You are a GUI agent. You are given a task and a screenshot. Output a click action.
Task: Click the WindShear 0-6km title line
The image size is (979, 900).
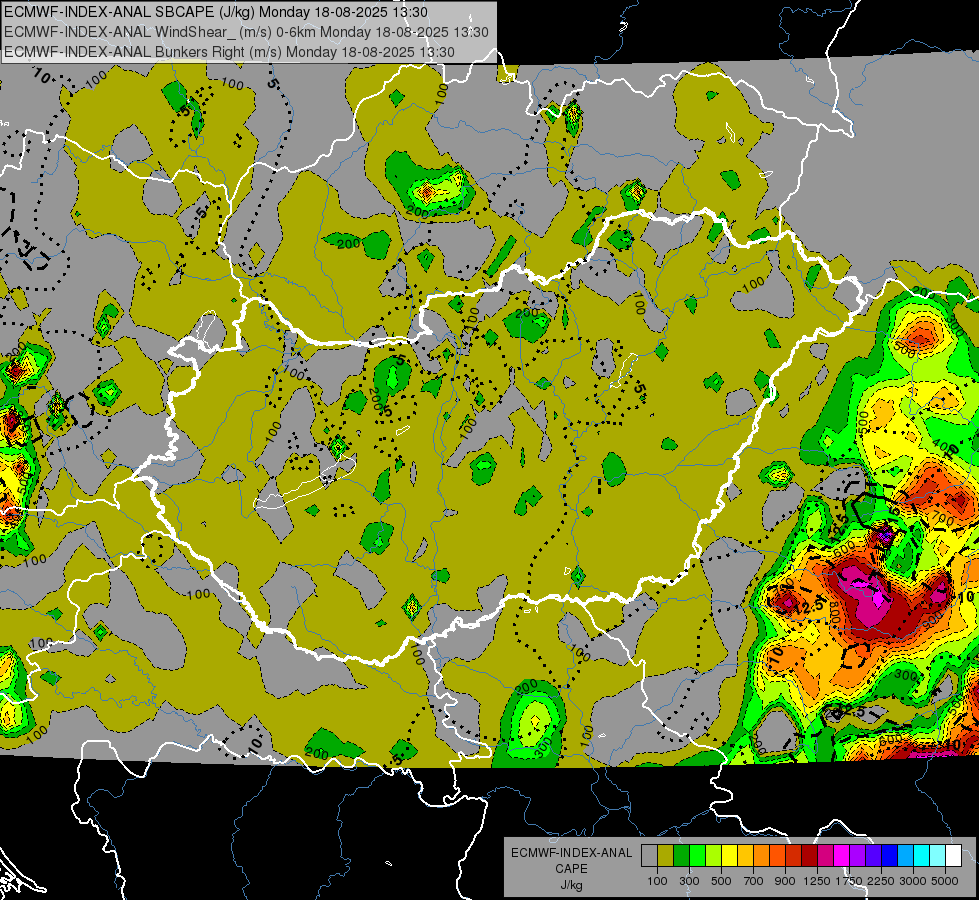[x=247, y=32]
